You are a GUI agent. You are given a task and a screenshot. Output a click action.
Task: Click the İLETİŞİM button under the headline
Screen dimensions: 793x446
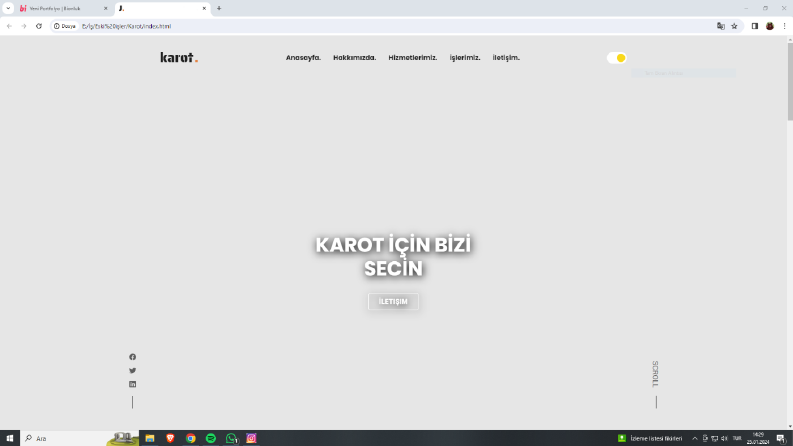[393, 301]
